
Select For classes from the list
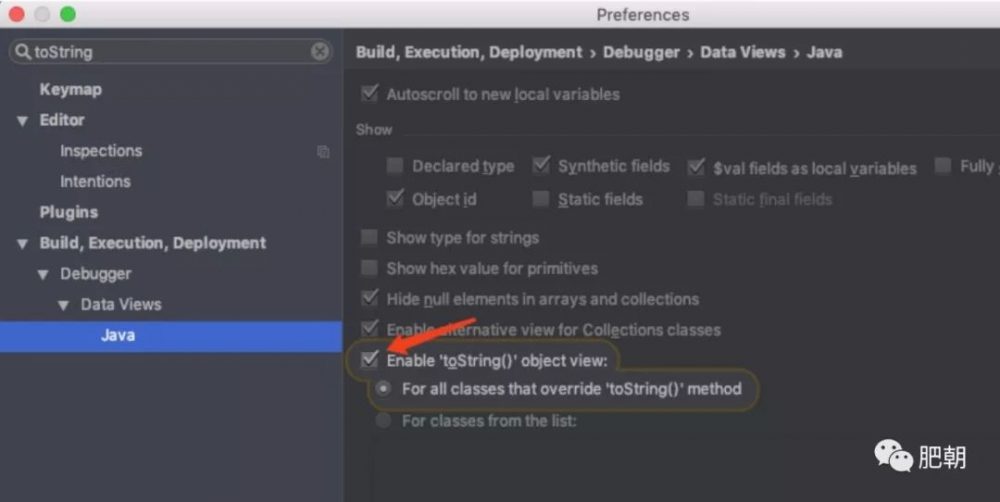[x=383, y=420]
